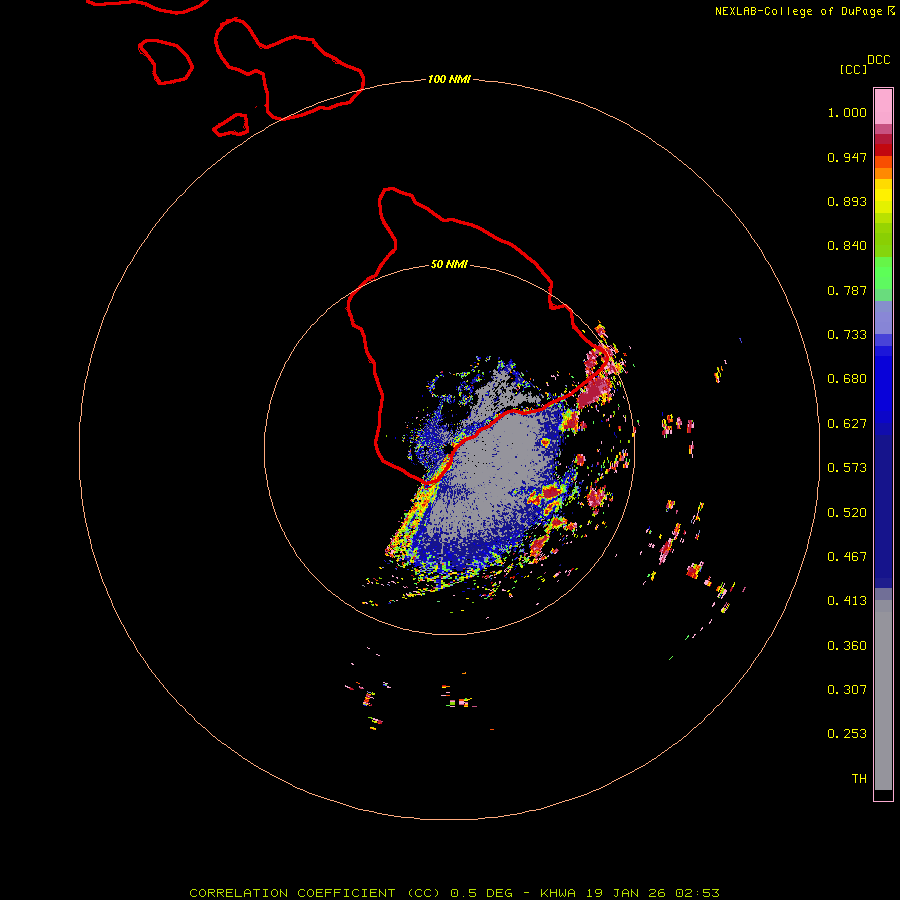
Task: Click the 0.467 scale value
Action: click(847, 557)
